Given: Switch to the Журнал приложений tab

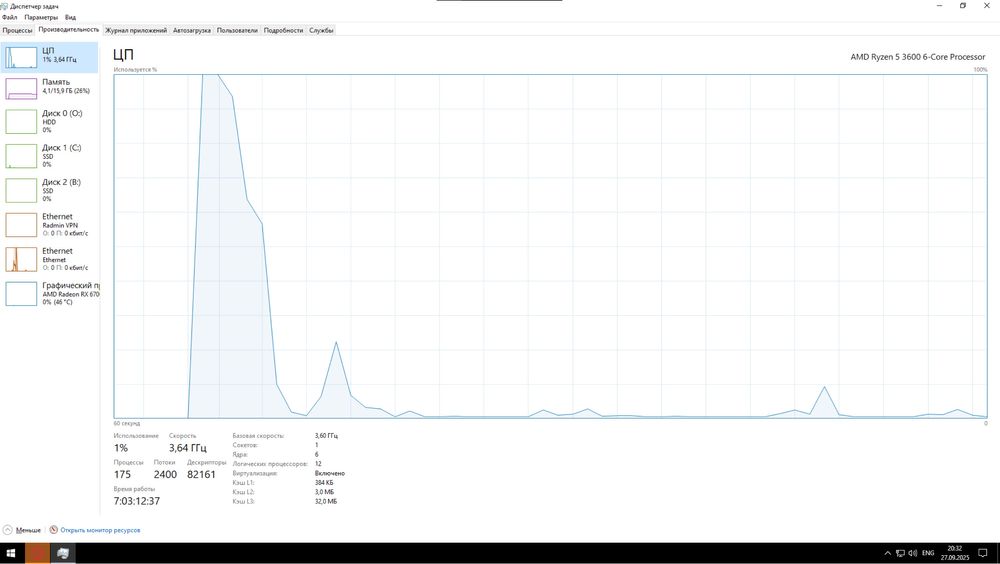Looking at the screenshot, I should (136, 30).
